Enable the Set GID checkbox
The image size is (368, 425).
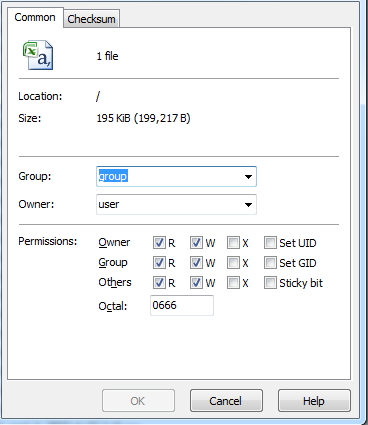[x=270, y=263]
